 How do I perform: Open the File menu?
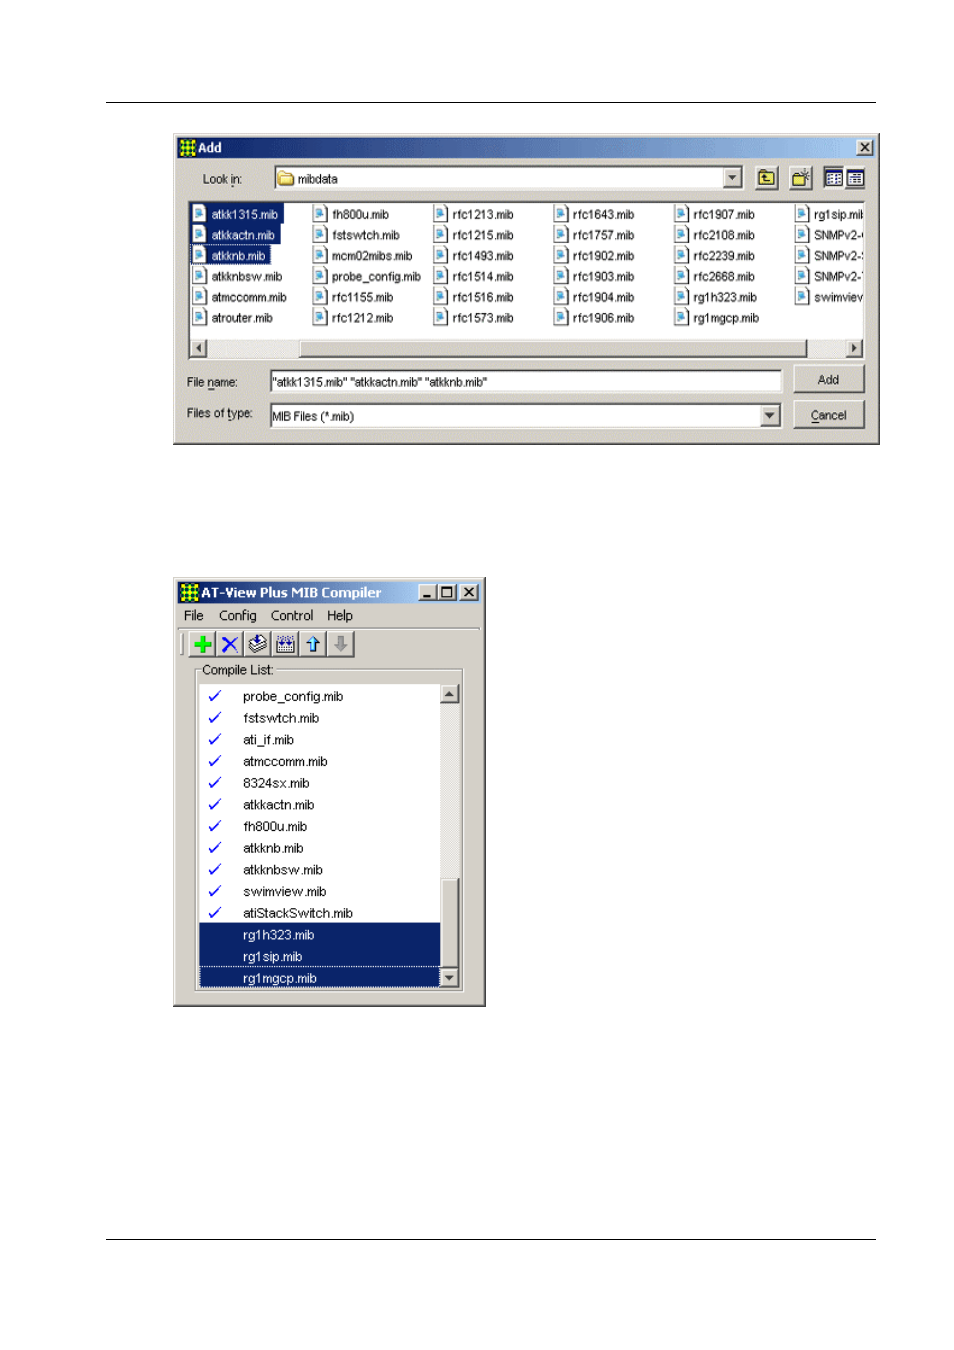coord(194,616)
